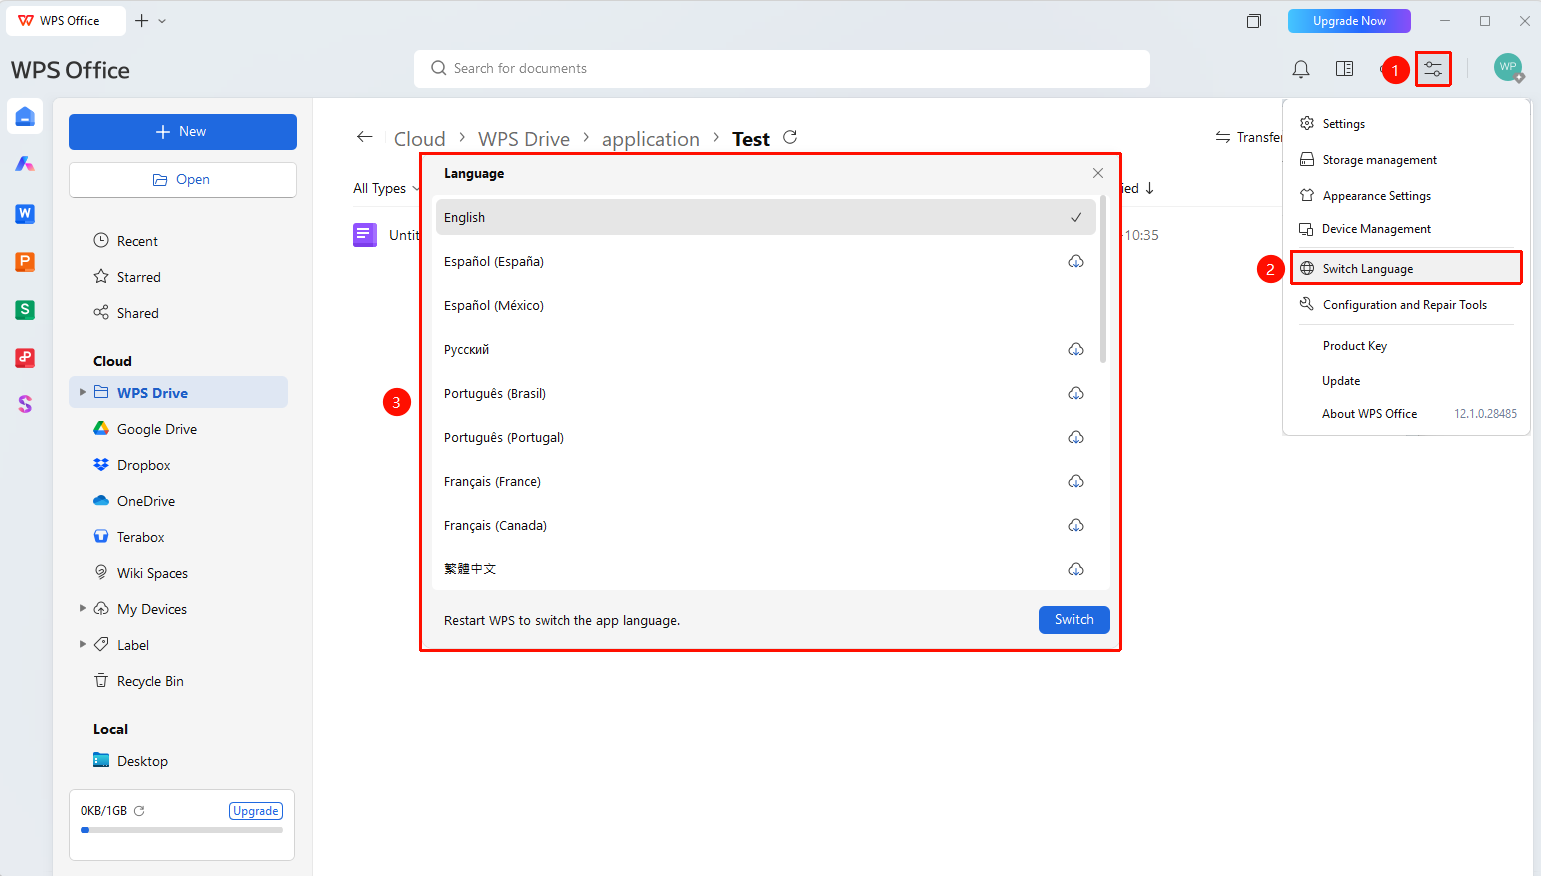Click the Upgrade Now button
The width and height of the screenshot is (1541, 876).
(1349, 21)
